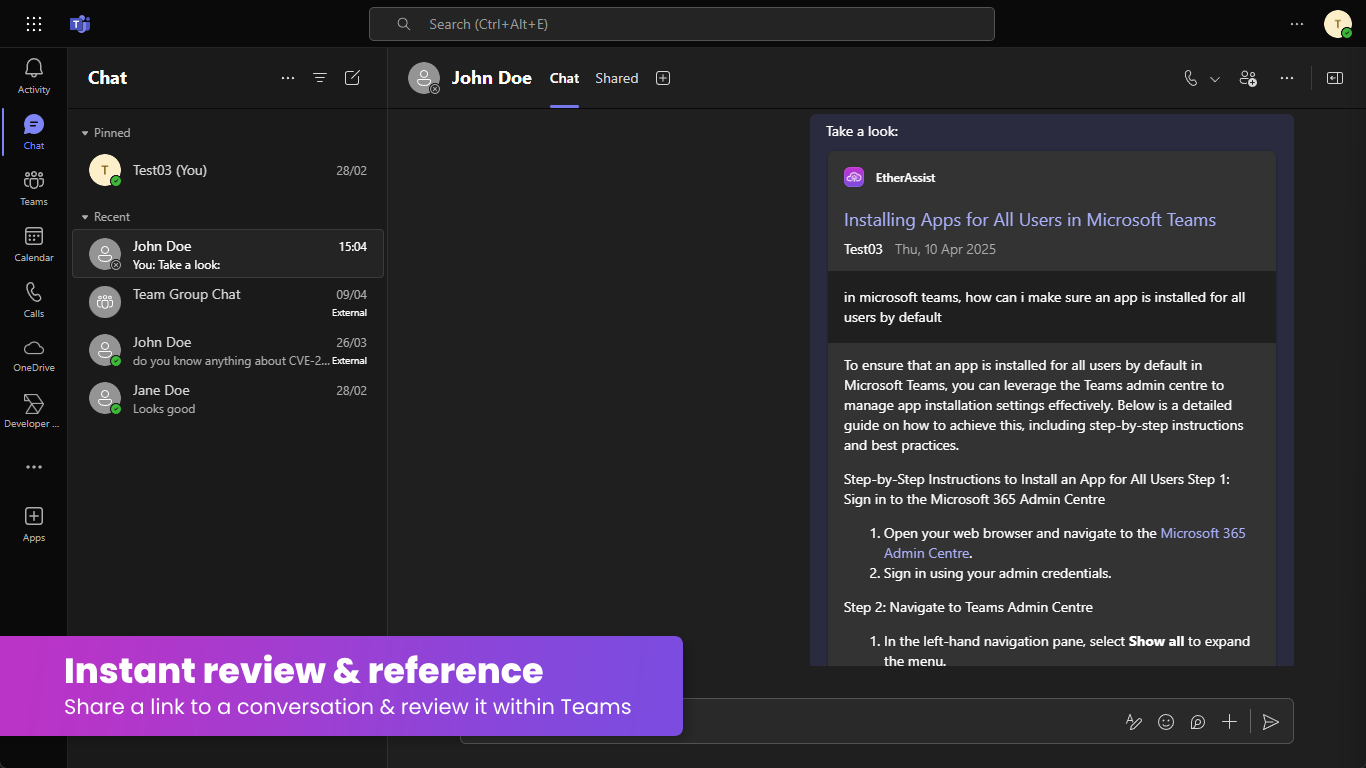Image resolution: width=1366 pixels, height=768 pixels.
Task: Open more chat list options
Action: (288, 78)
